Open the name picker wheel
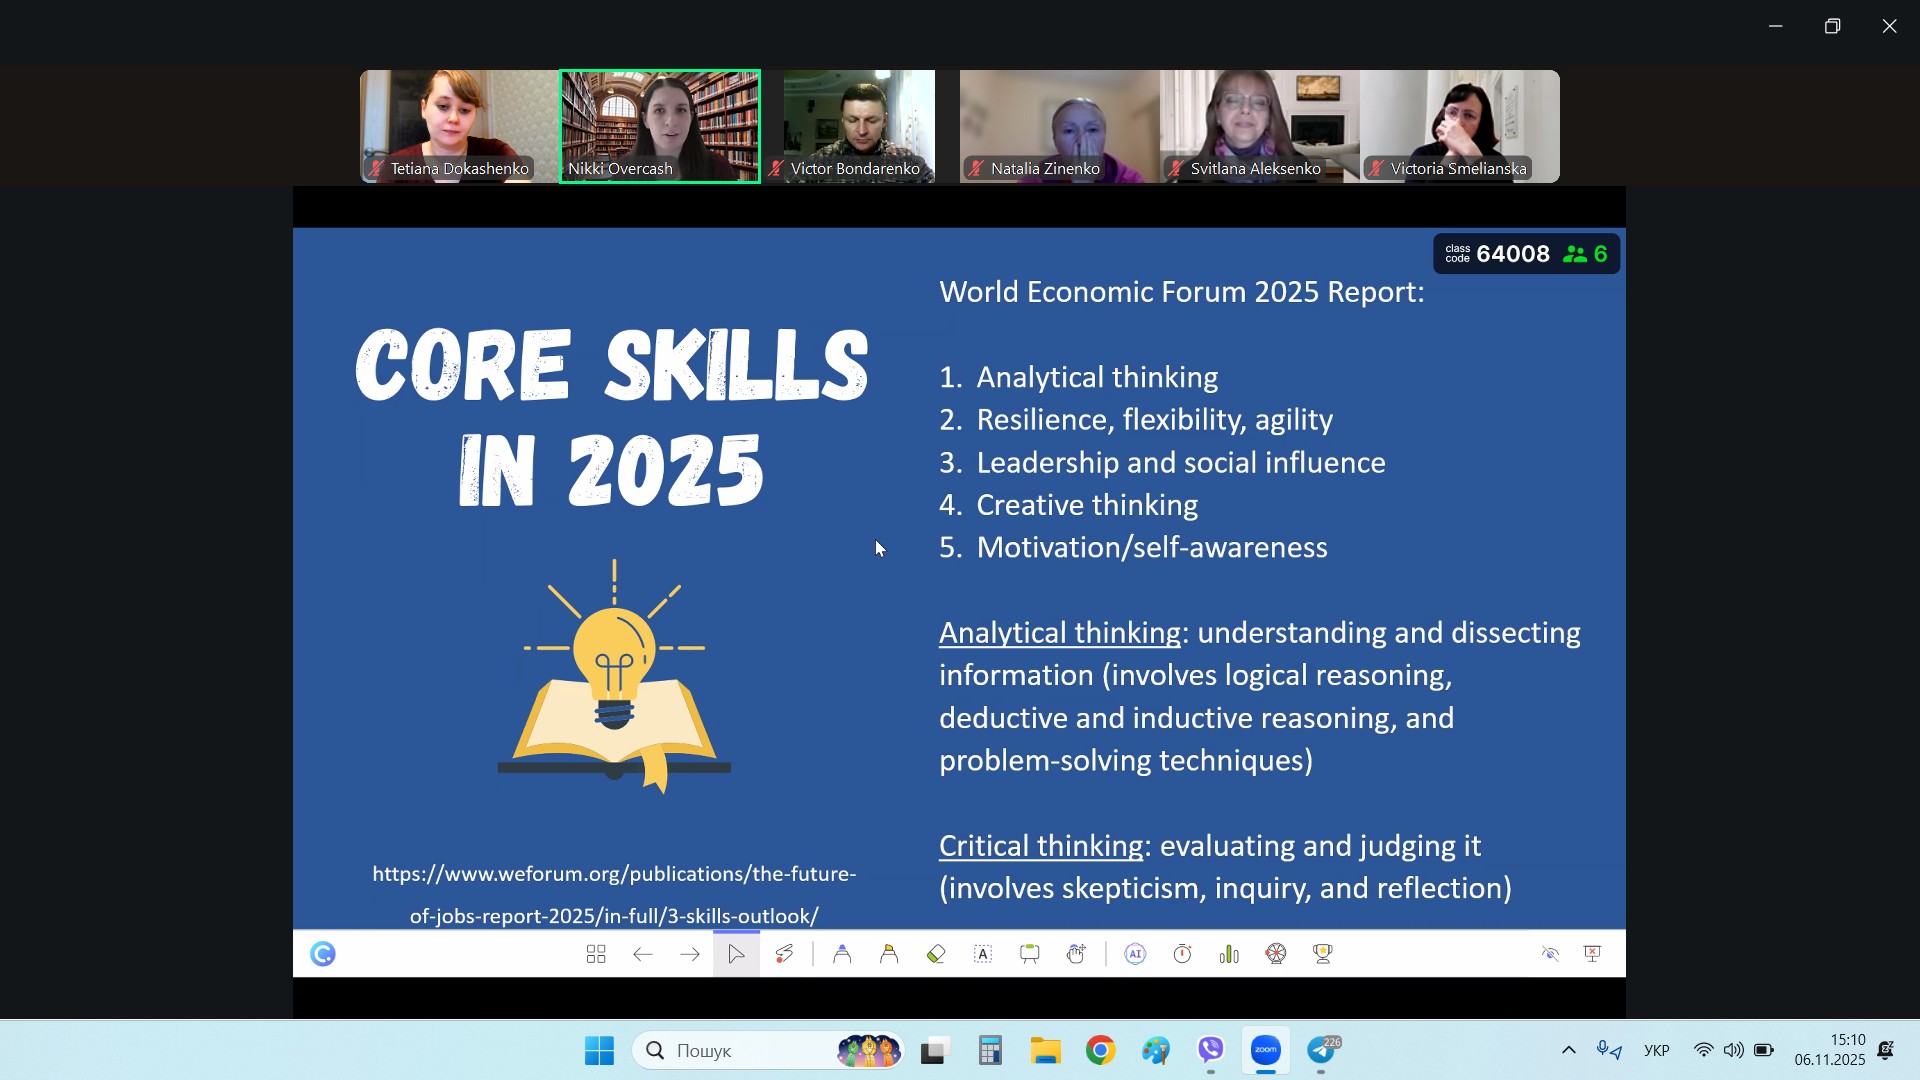Screen dimensions: 1920x1080 point(1276,955)
